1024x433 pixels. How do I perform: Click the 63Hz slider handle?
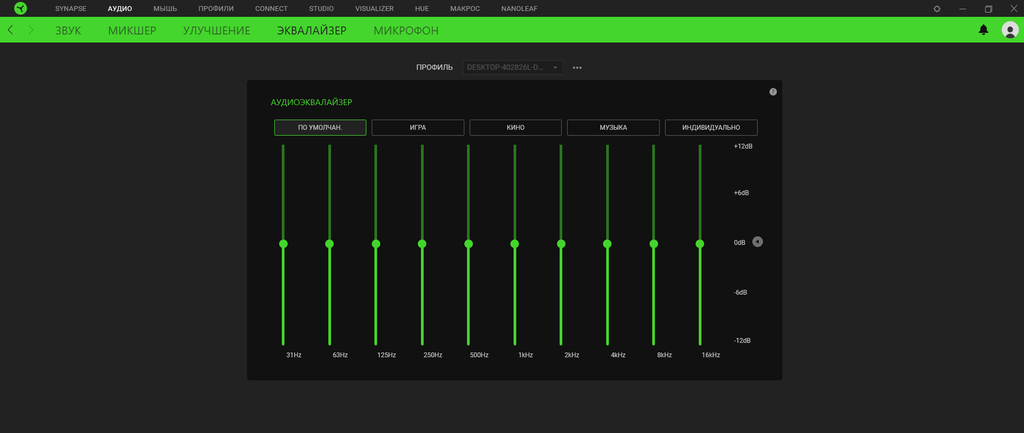pyautogui.click(x=329, y=244)
